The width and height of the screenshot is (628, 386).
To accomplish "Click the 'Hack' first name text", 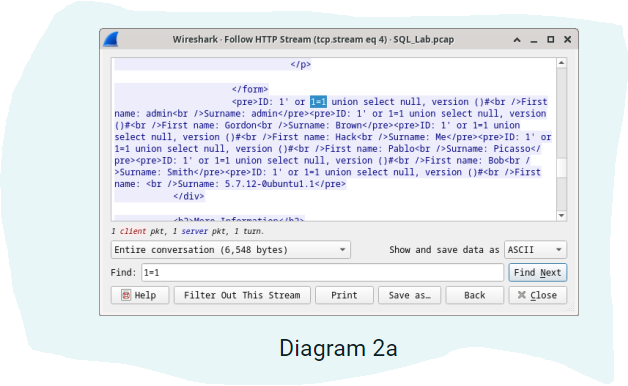I will [x=346, y=137].
